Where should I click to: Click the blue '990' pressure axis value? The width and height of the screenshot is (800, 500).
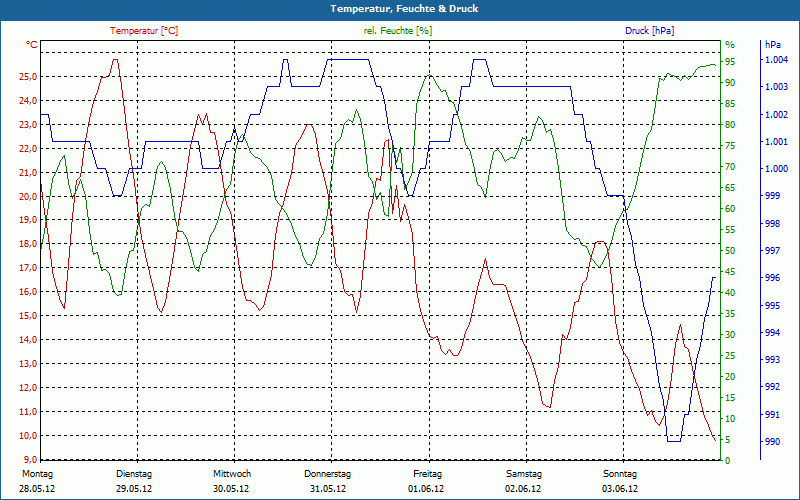[x=772, y=442]
